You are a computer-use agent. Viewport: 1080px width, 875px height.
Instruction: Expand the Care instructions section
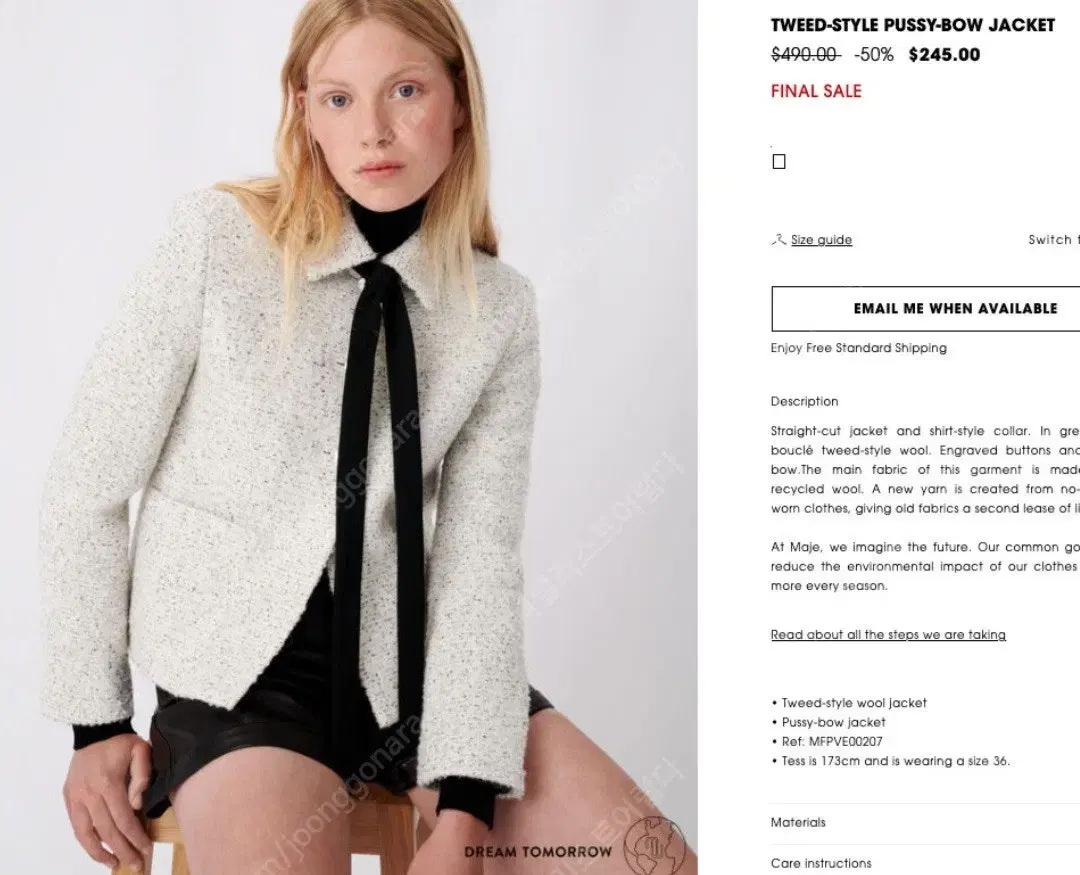pos(926,863)
